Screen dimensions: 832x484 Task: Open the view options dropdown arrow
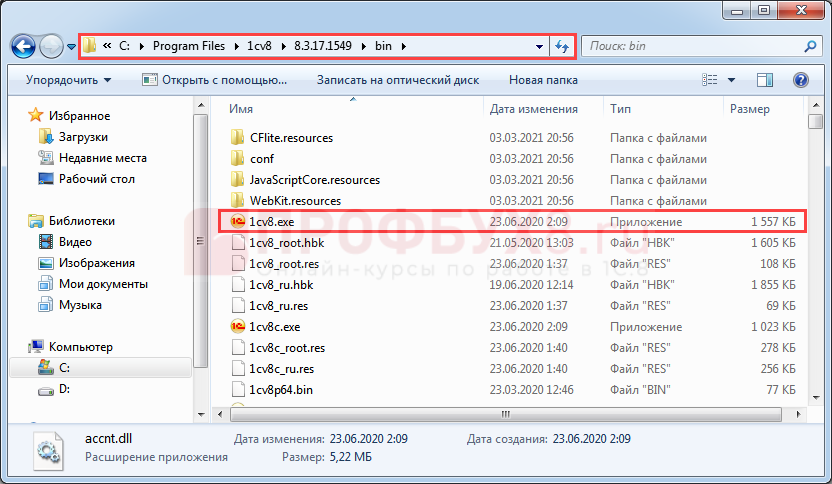[x=732, y=80]
